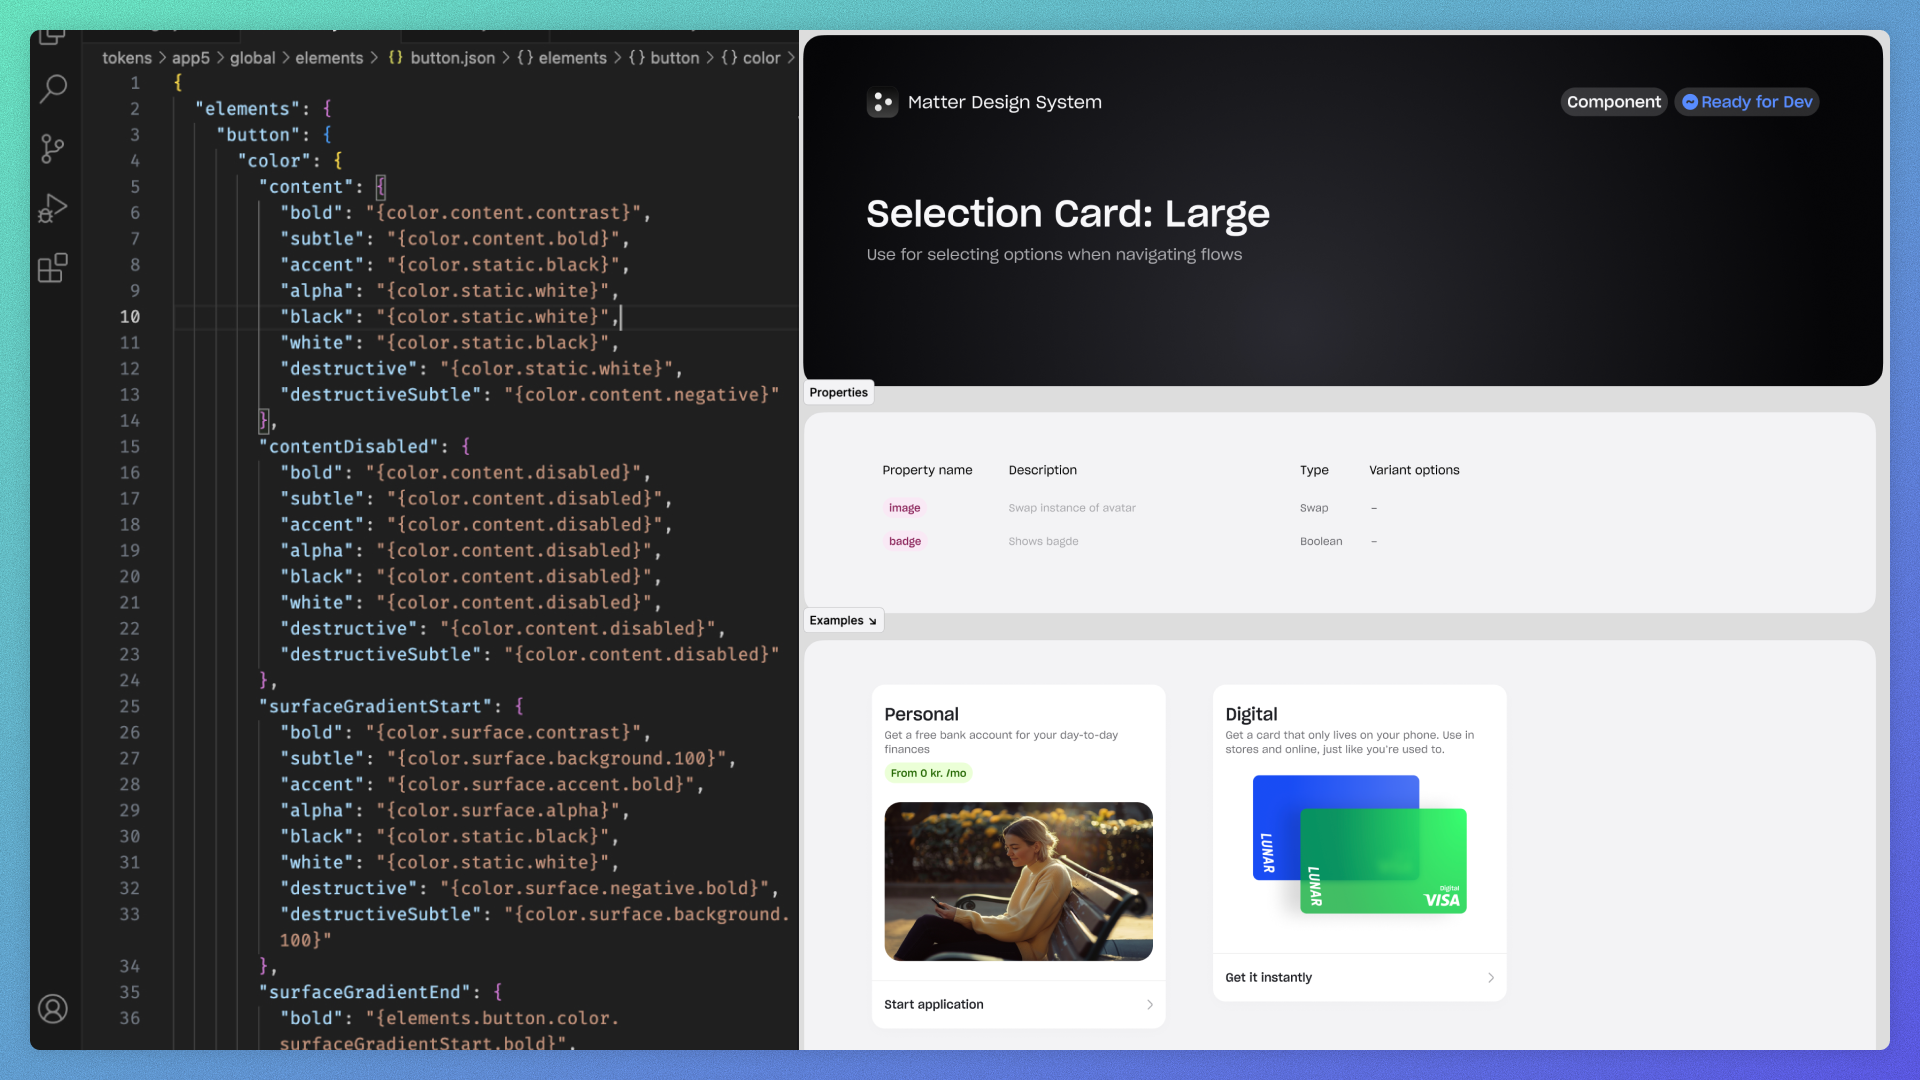
Task: Click the Examples arrow icon
Action: click(872, 621)
